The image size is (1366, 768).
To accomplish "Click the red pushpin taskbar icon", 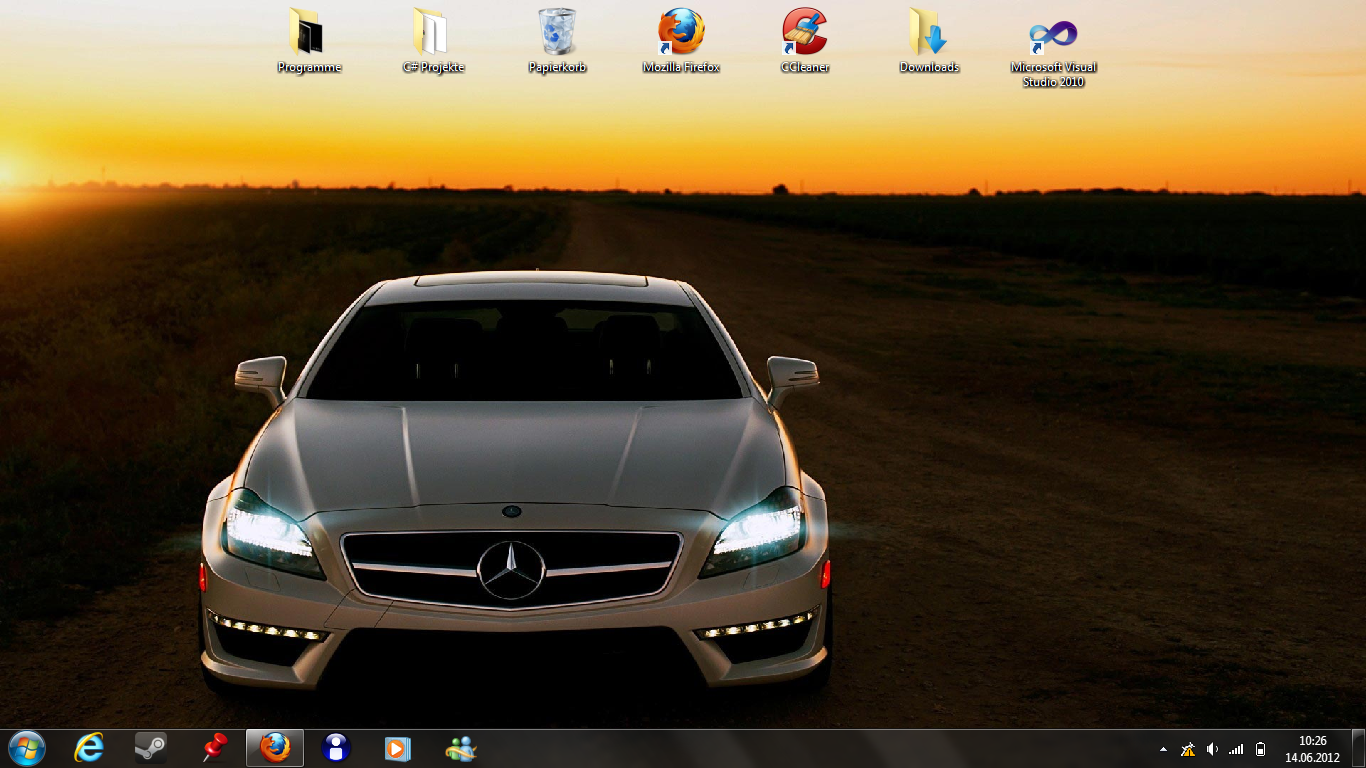I will point(214,748).
